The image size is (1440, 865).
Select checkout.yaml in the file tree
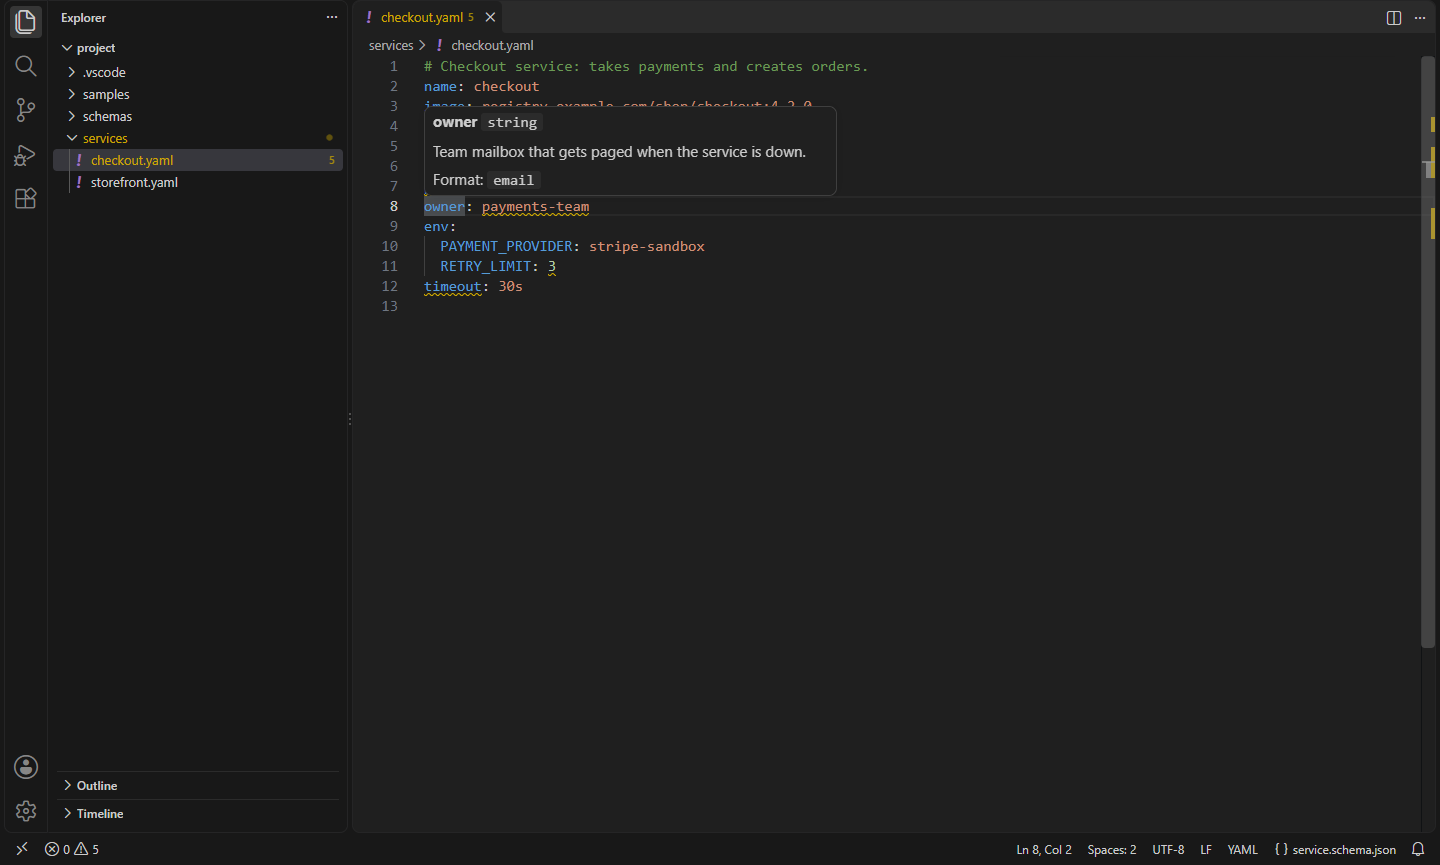click(x=198, y=160)
